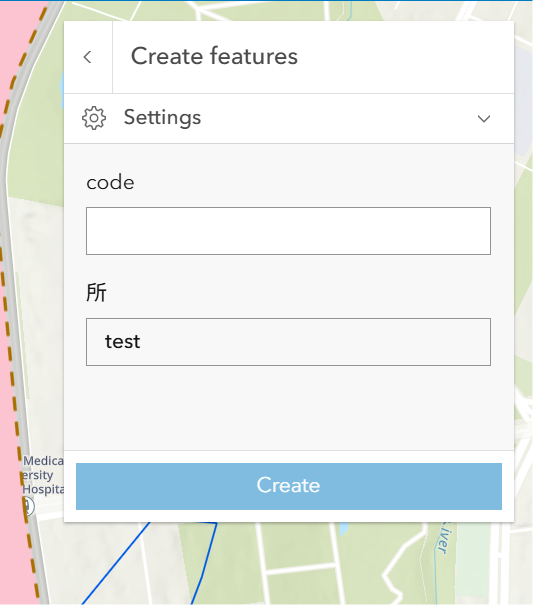Go back using the left chevron arrow
This screenshot has height=605, width=533.
pos(88,57)
